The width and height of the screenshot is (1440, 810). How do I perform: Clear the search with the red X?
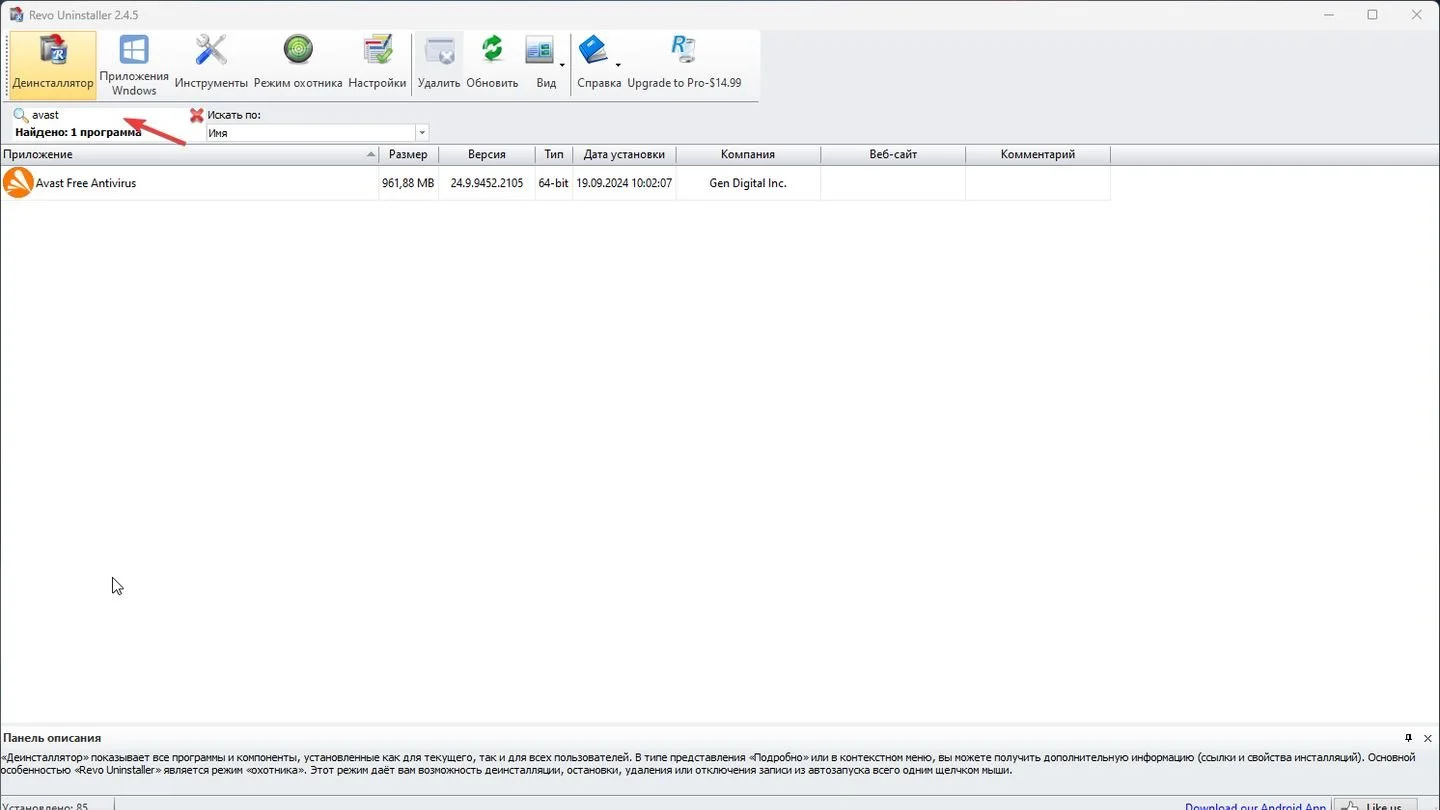197,115
